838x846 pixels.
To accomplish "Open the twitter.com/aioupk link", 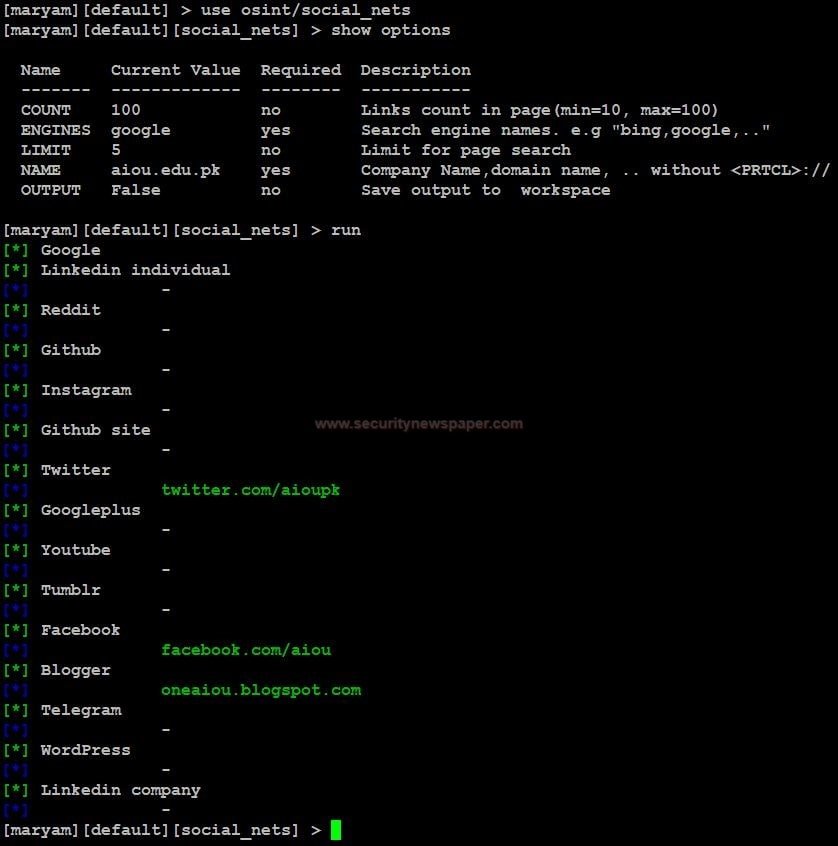I will 251,490.
